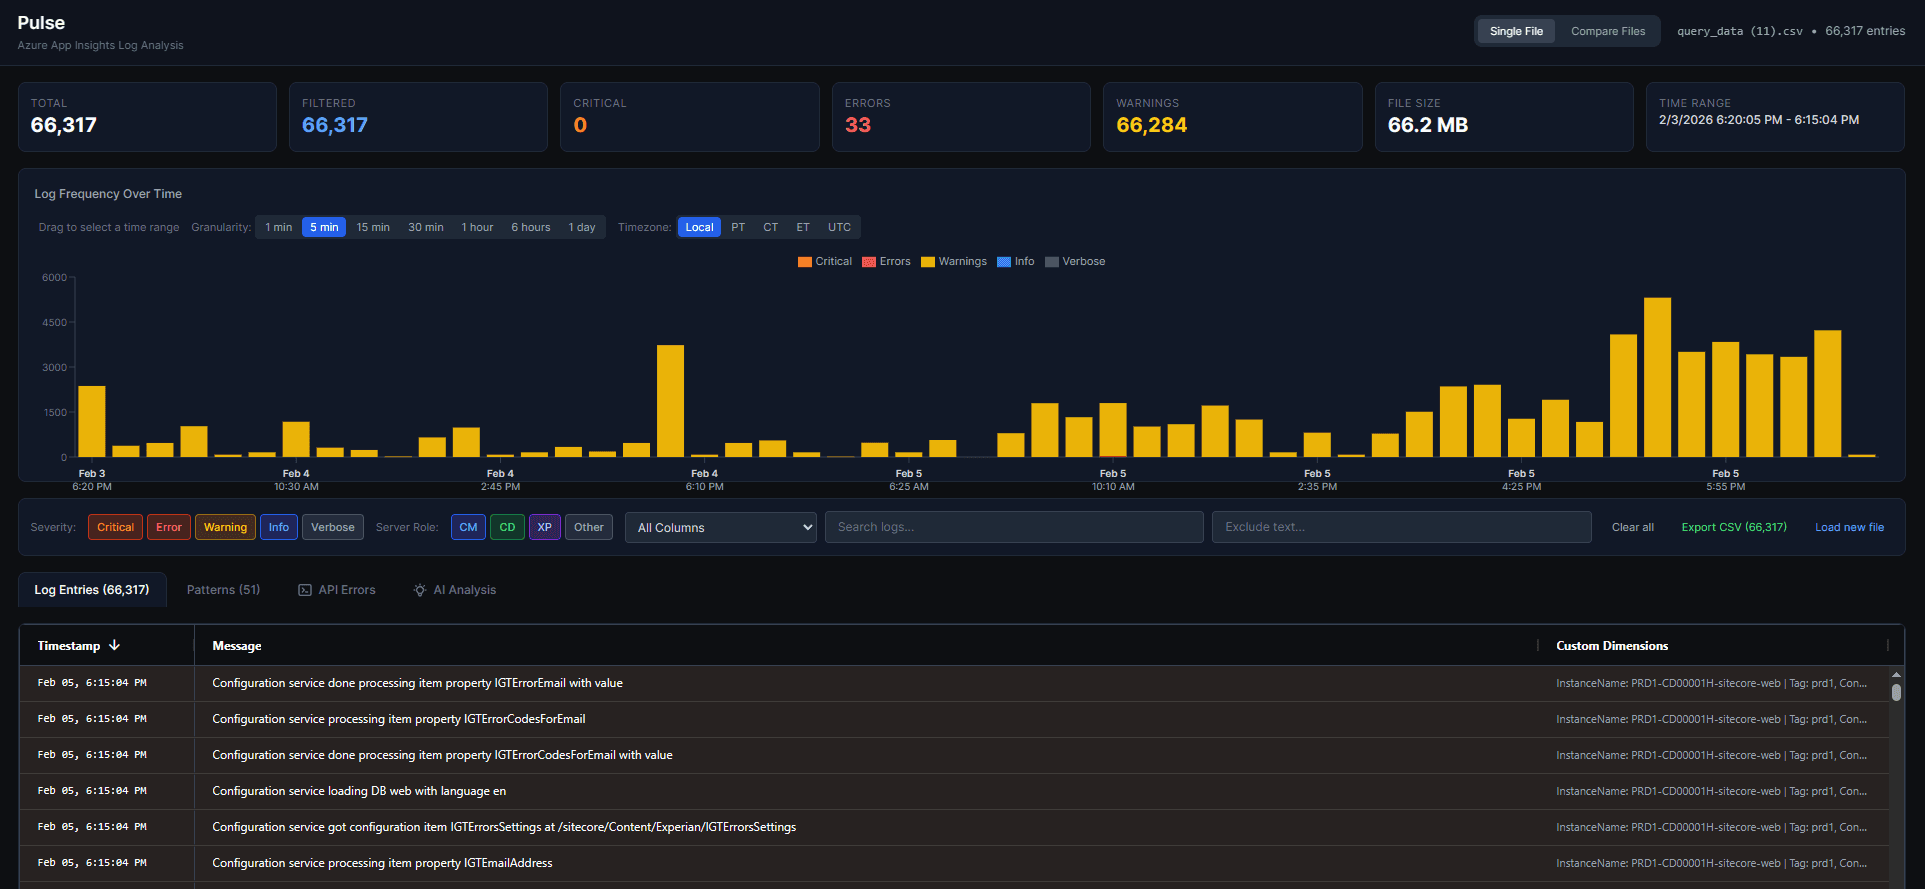The height and width of the screenshot is (889, 1925).
Task: Click the scrollbar up arrow
Action: point(1896,675)
